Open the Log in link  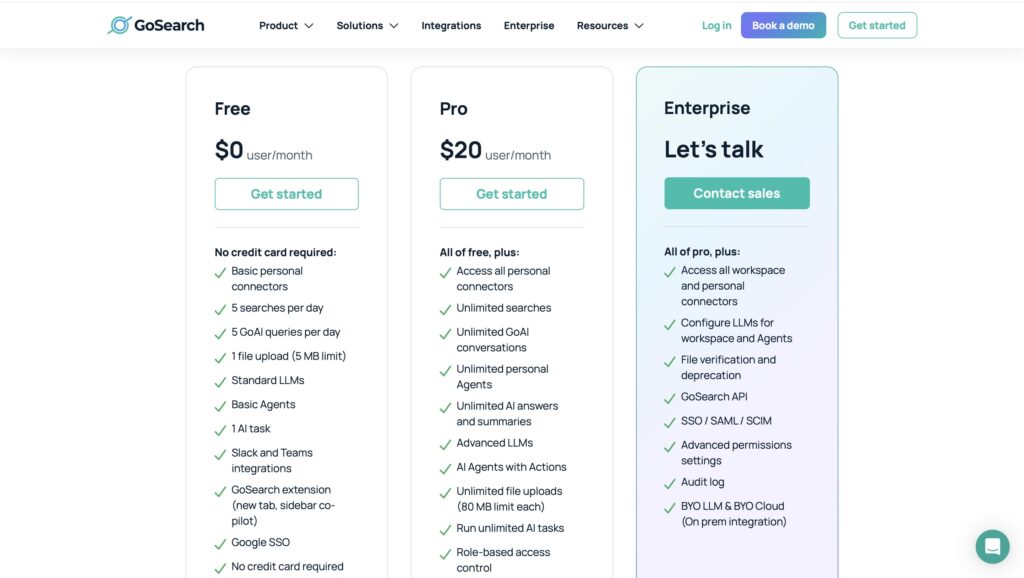(x=715, y=25)
